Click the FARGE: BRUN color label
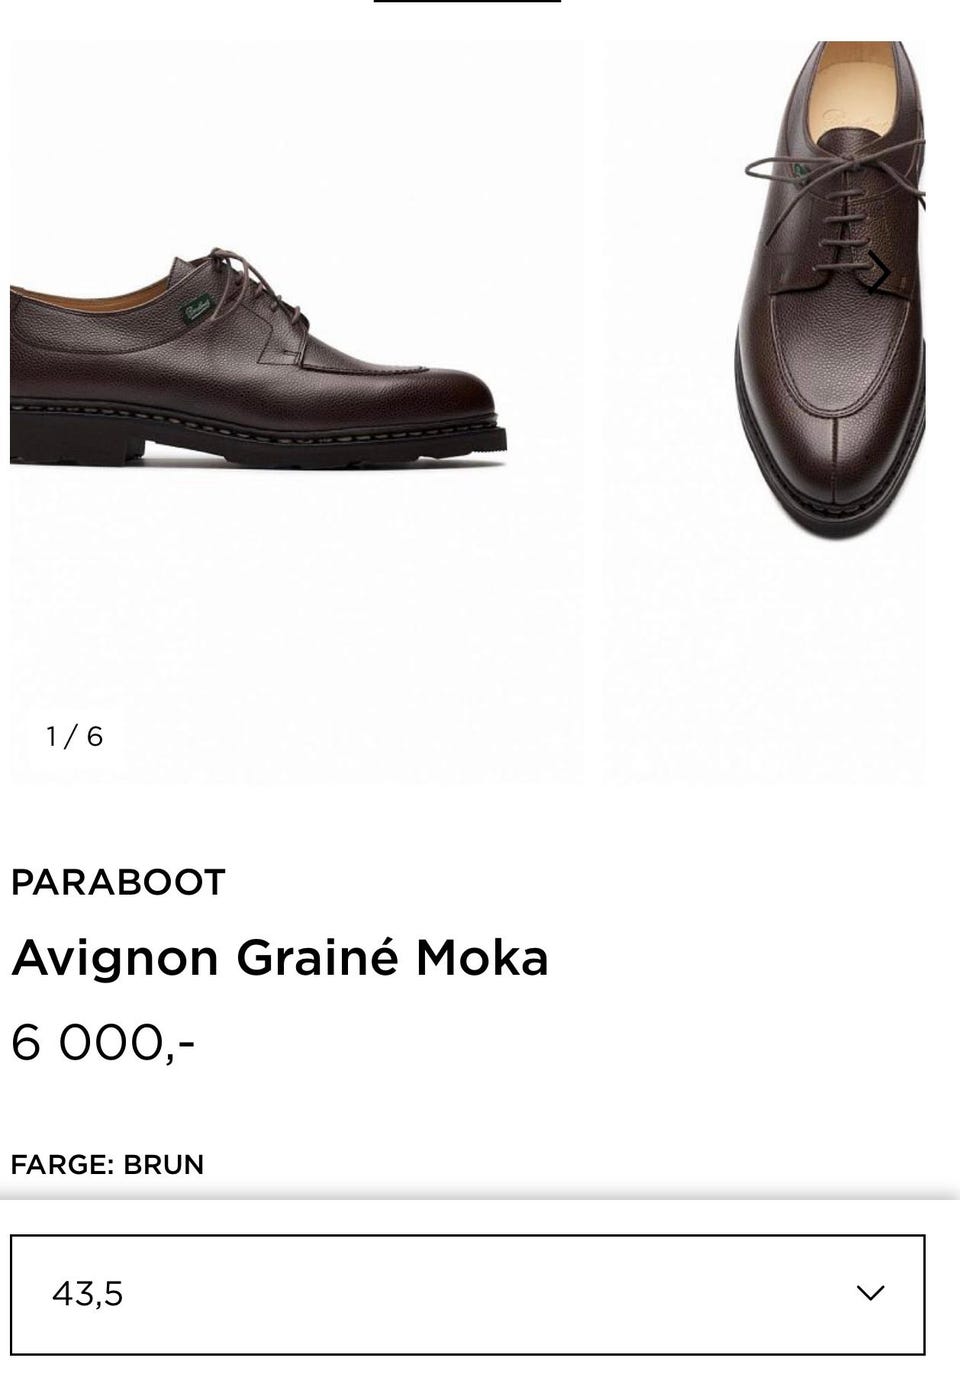Screen dimensions: 960x1387 click(107, 1165)
